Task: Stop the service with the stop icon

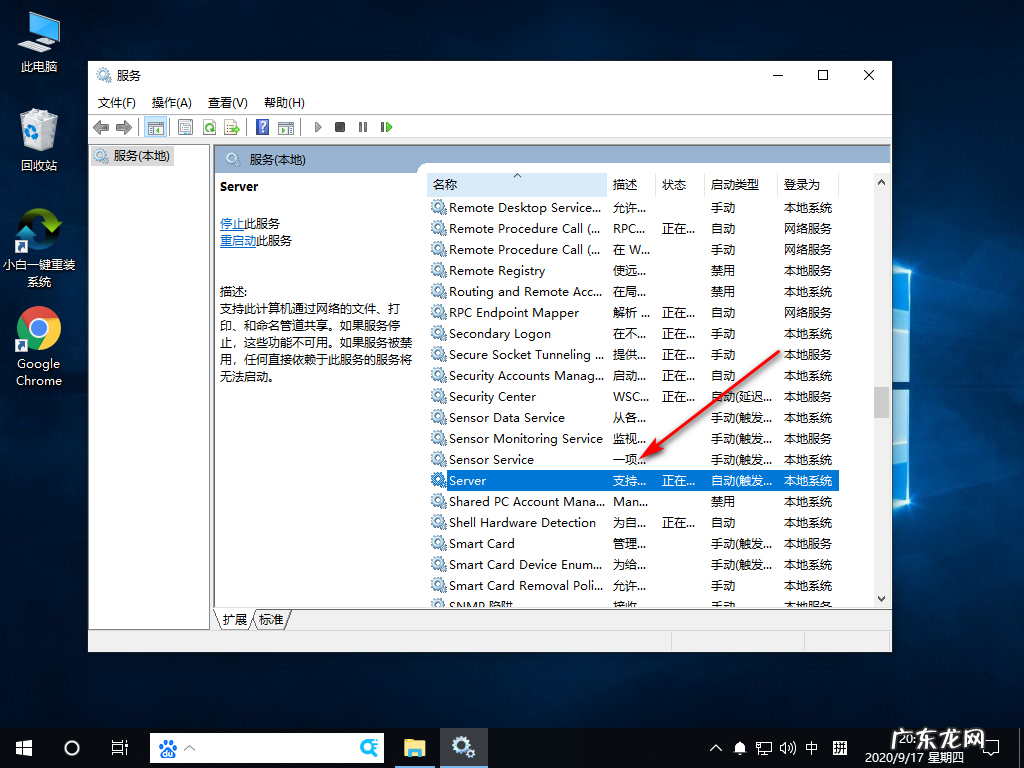Action: pos(340,127)
